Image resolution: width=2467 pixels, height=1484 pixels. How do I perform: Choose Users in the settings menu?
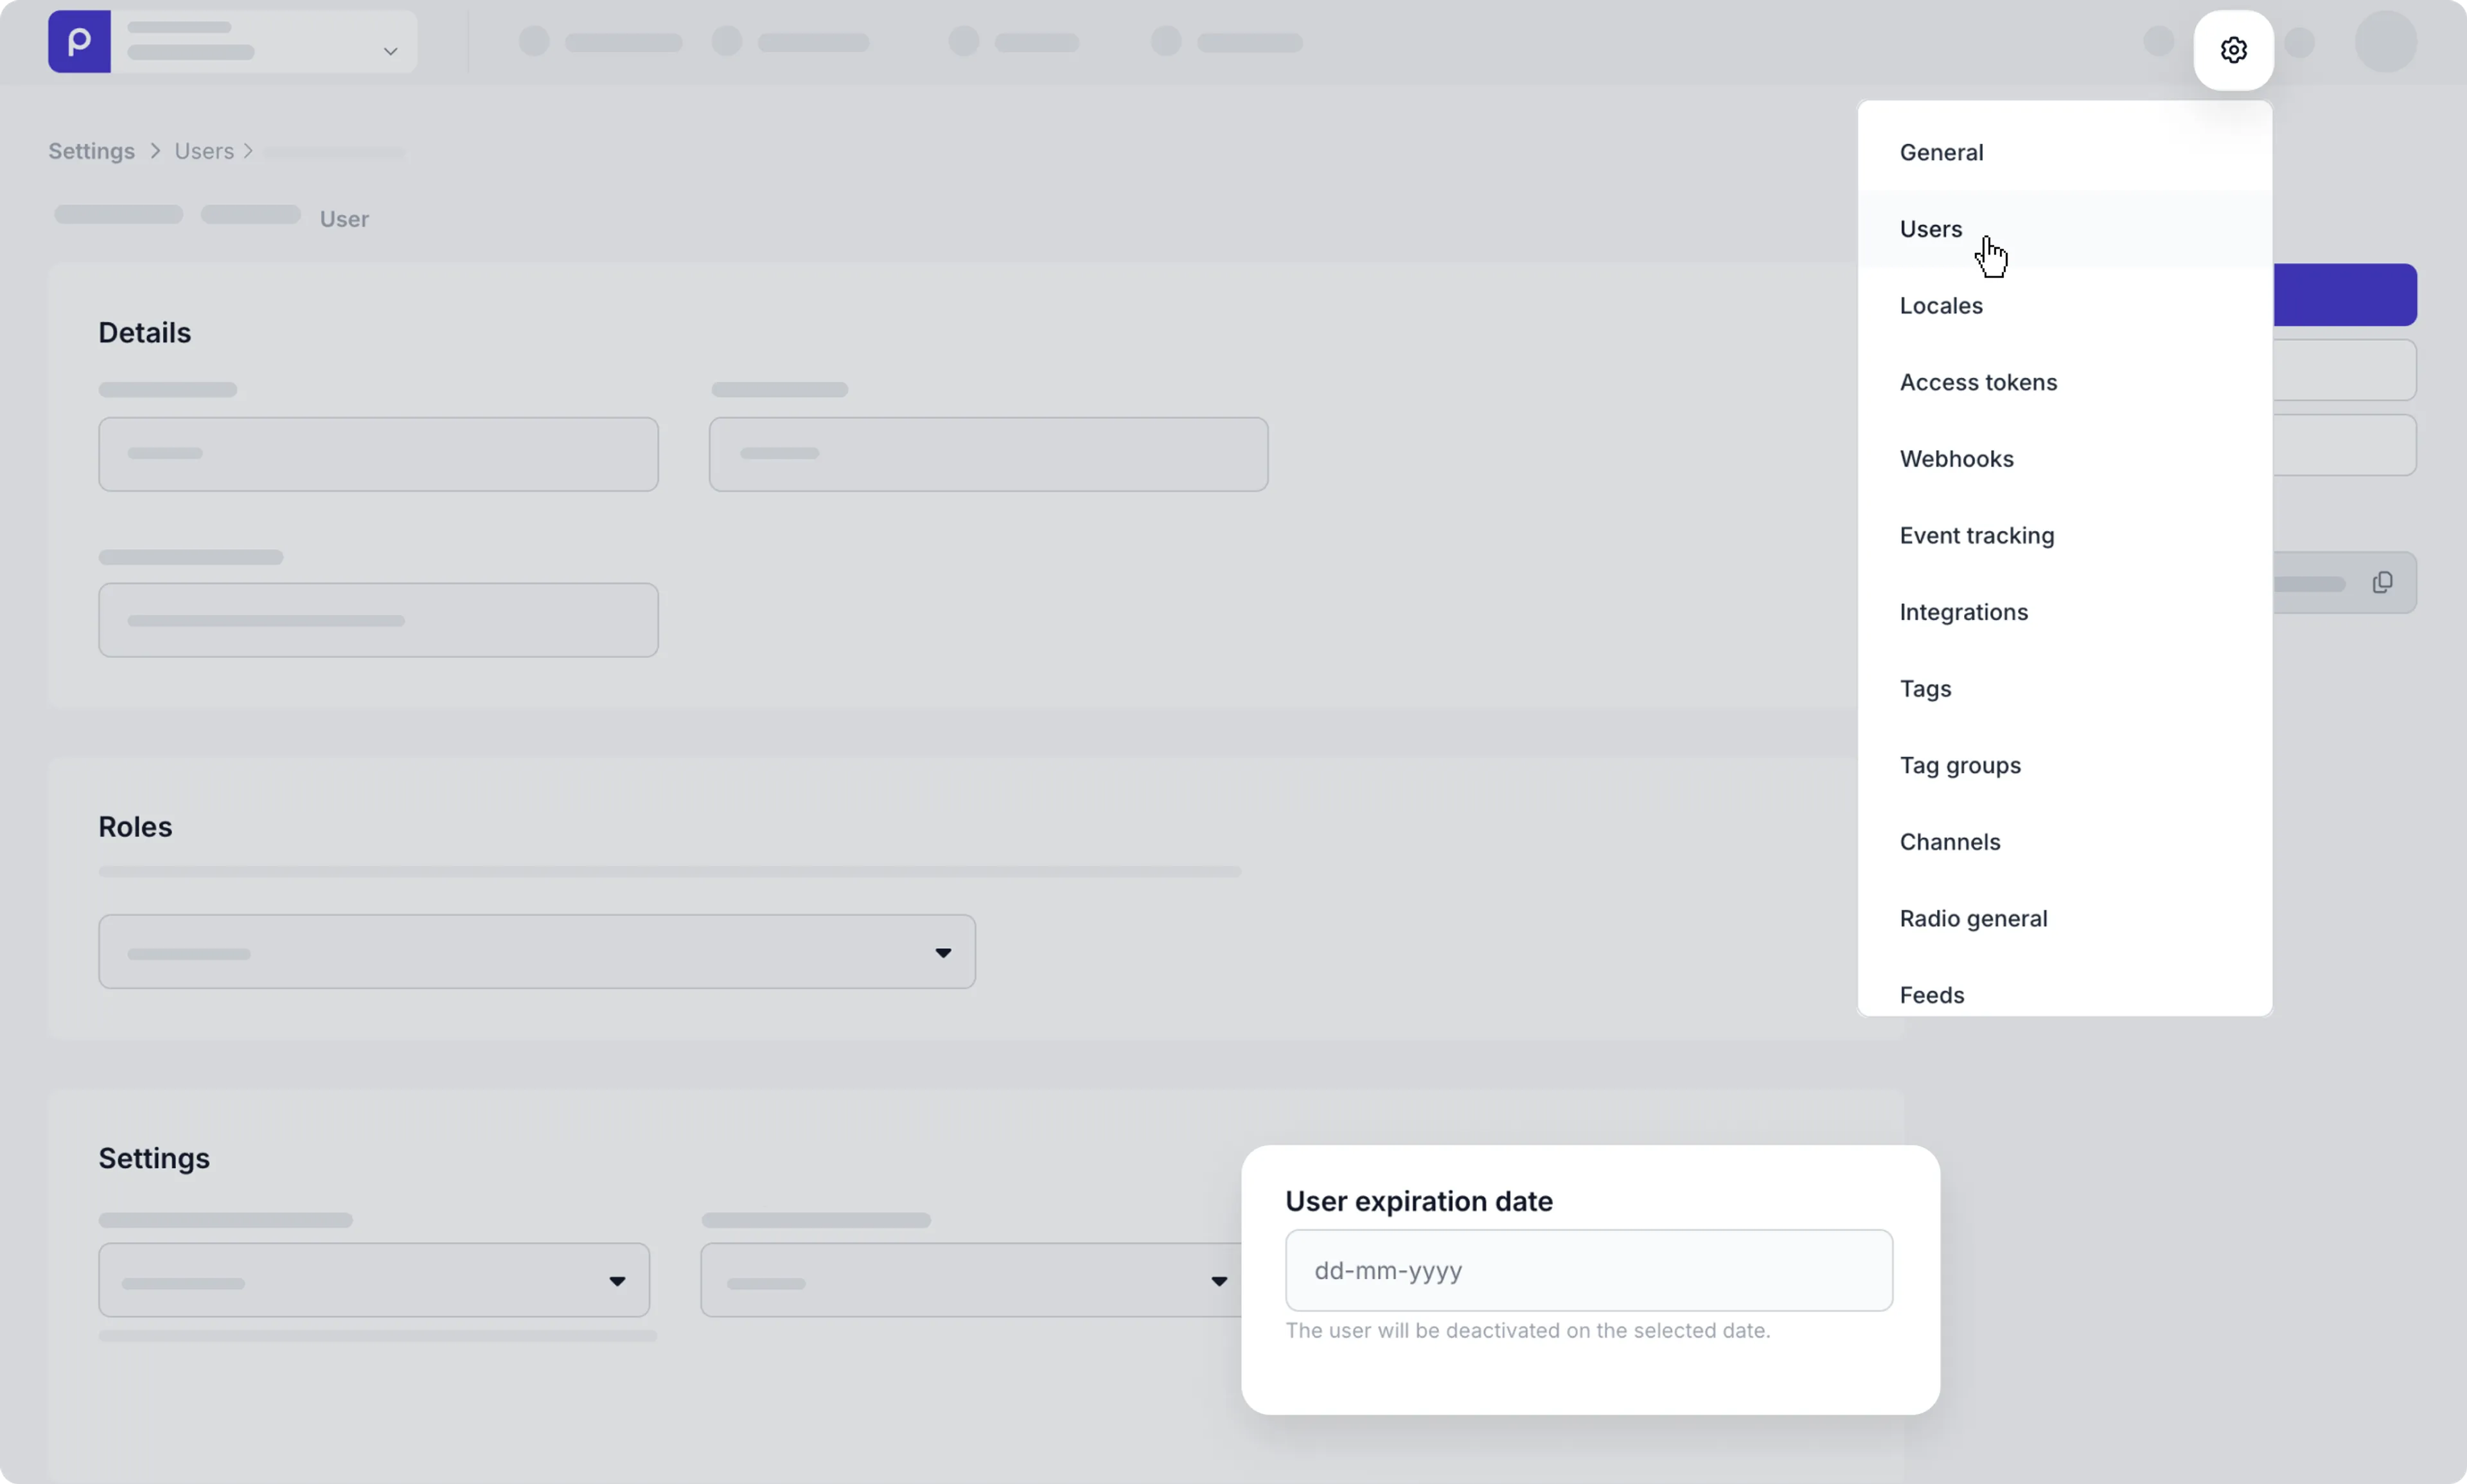click(1930, 229)
